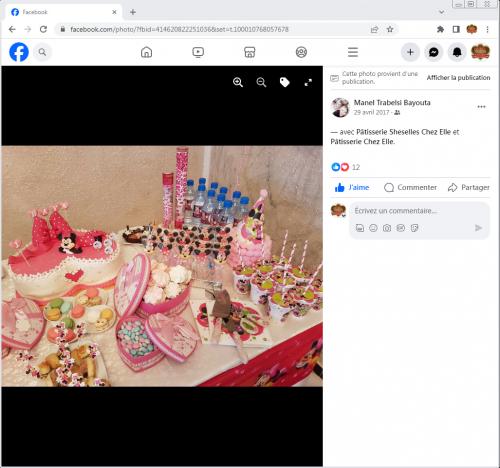Click the Create plus button
Image resolution: width=500 pixels, height=468 pixels.
pyautogui.click(x=410, y=52)
